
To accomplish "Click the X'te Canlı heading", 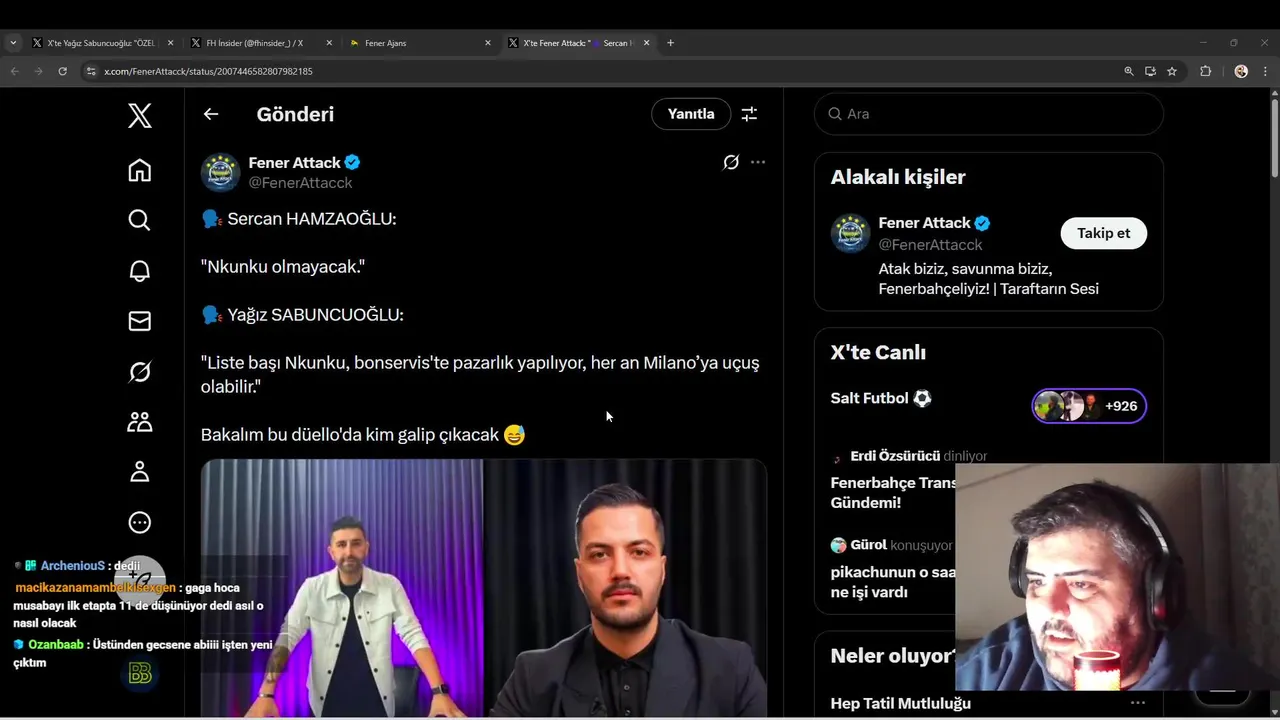I will coord(878,353).
